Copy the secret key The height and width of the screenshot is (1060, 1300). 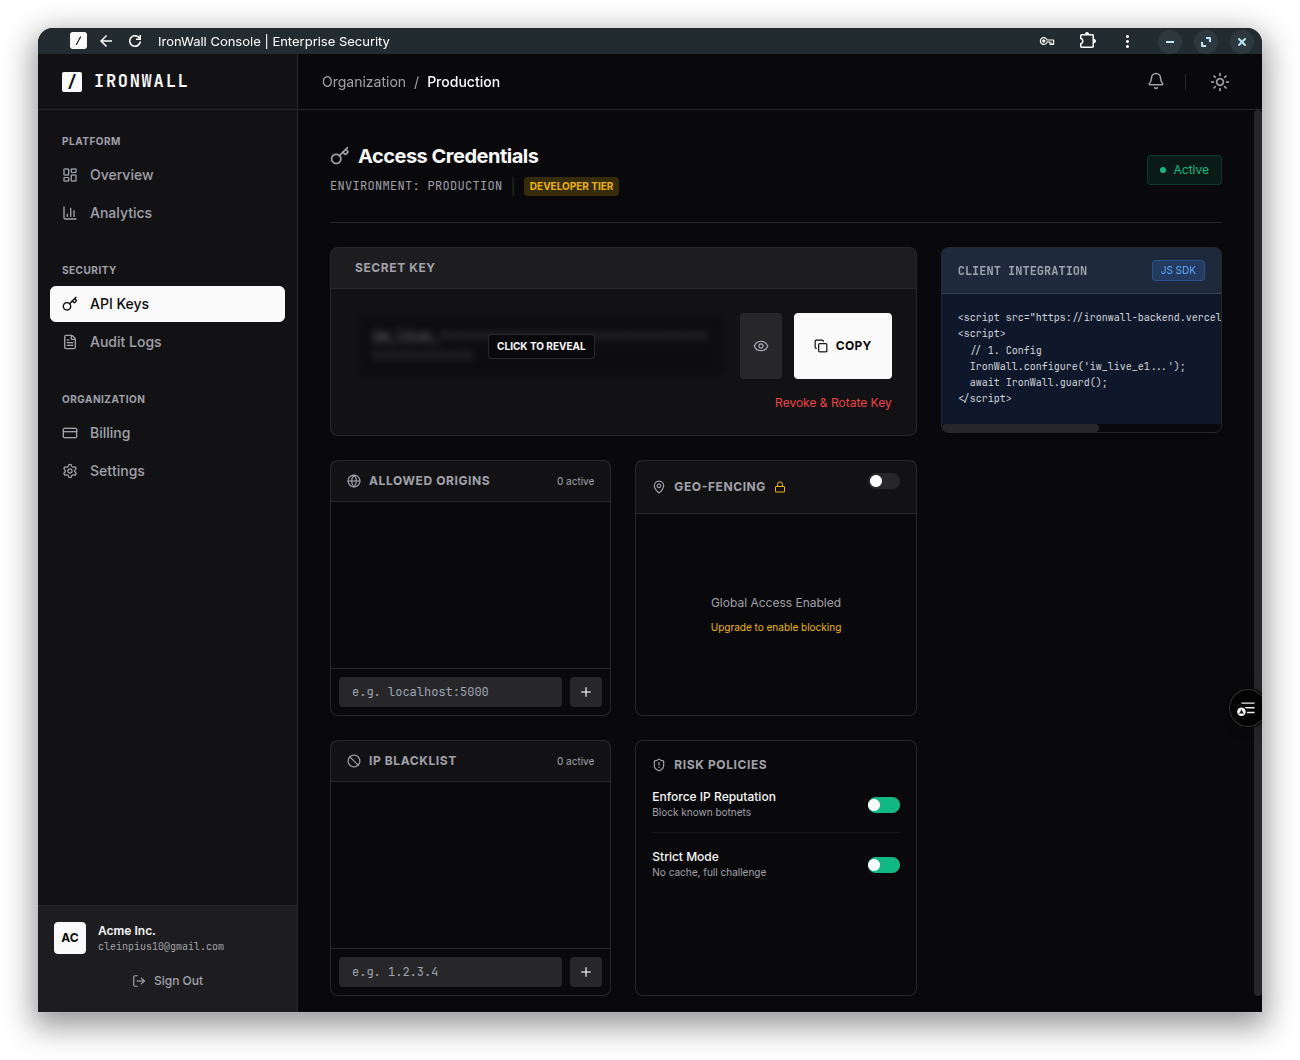point(843,345)
